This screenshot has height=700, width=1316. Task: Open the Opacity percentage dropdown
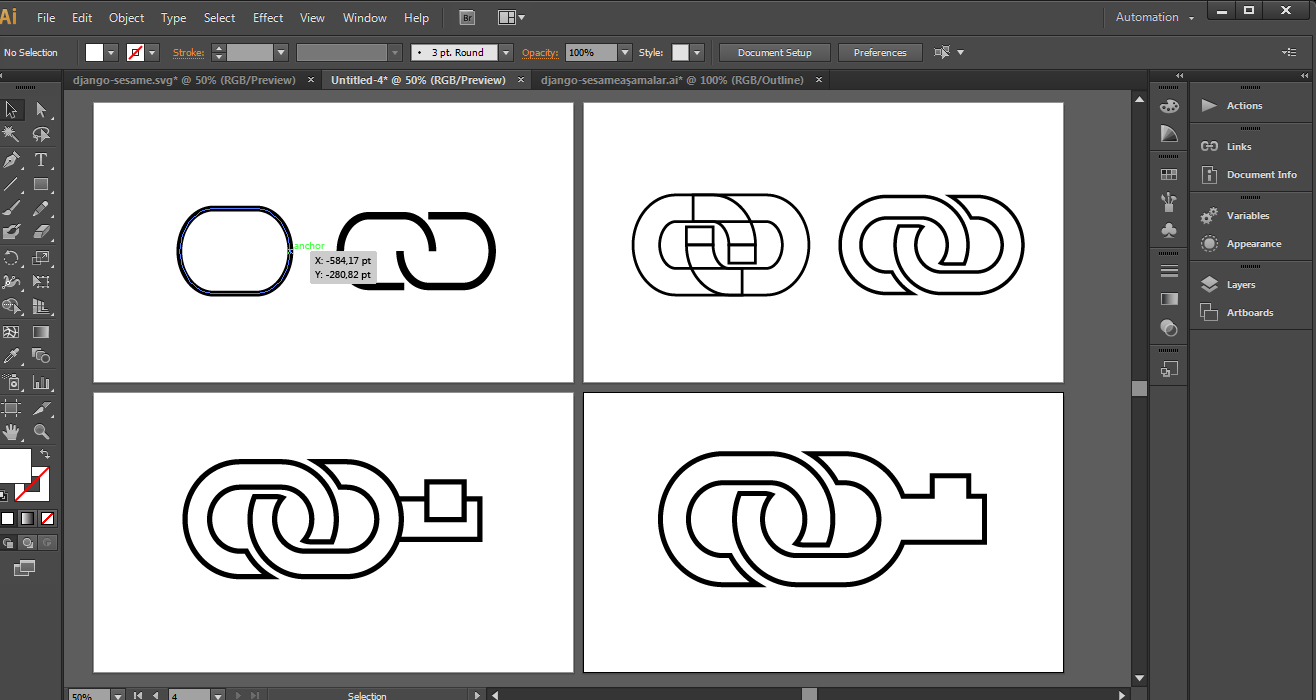coord(625,52)
